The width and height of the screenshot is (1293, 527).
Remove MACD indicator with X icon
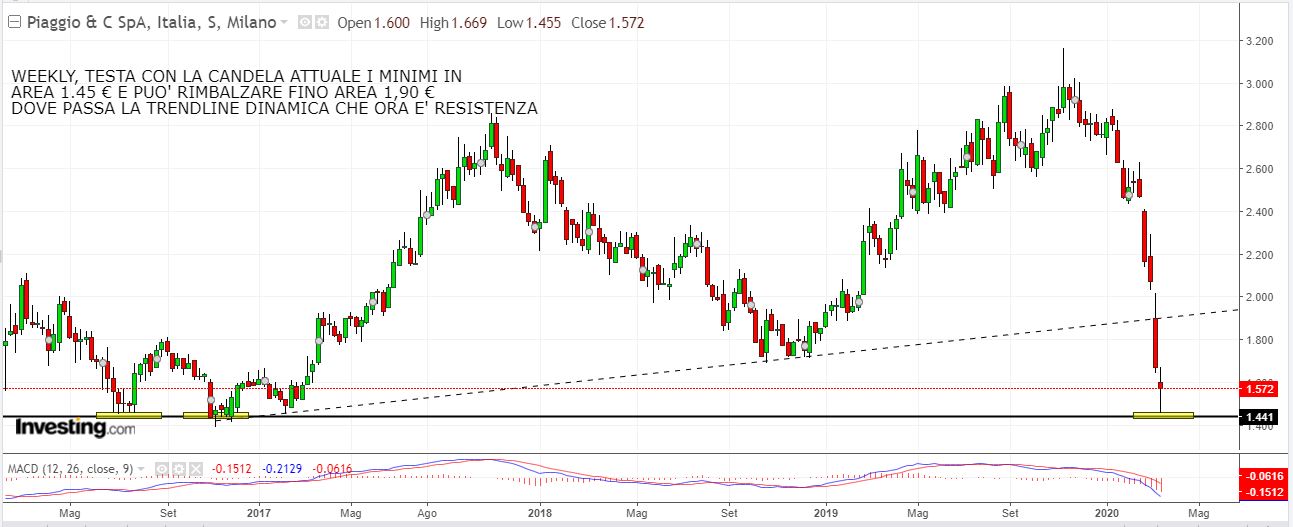(x=193, y=468)
